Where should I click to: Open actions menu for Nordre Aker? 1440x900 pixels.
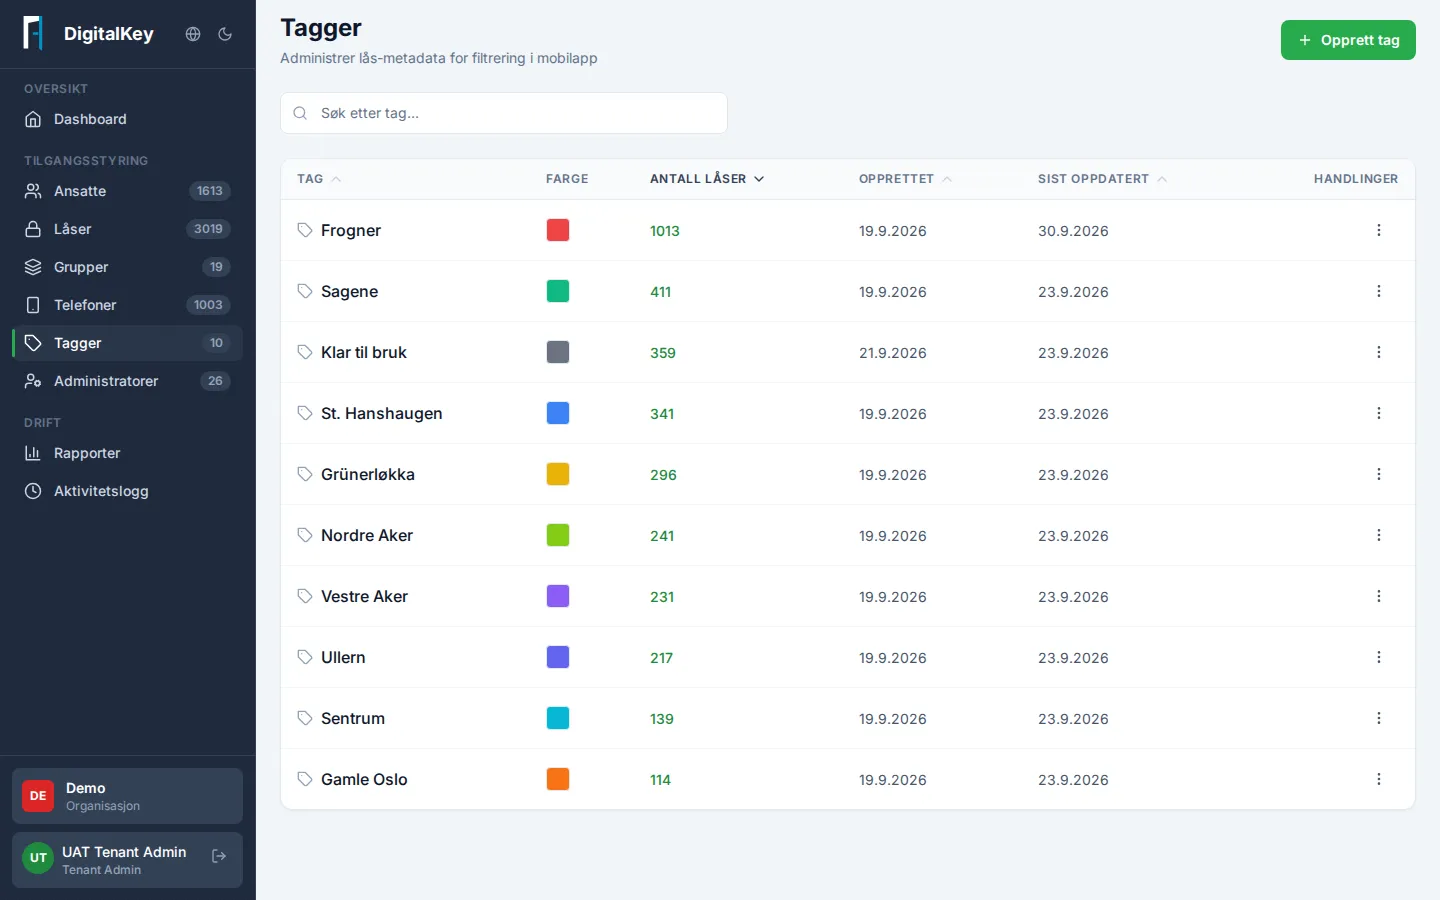1379,535
